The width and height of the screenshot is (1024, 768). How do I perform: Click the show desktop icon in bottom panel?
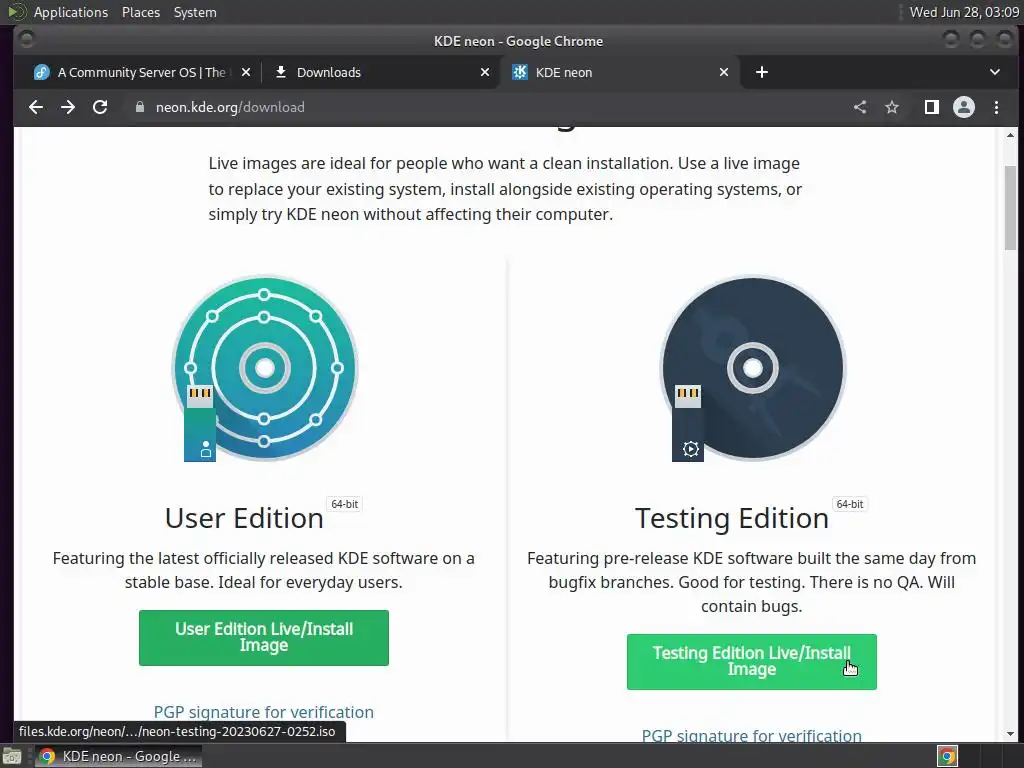coord(12,757)
